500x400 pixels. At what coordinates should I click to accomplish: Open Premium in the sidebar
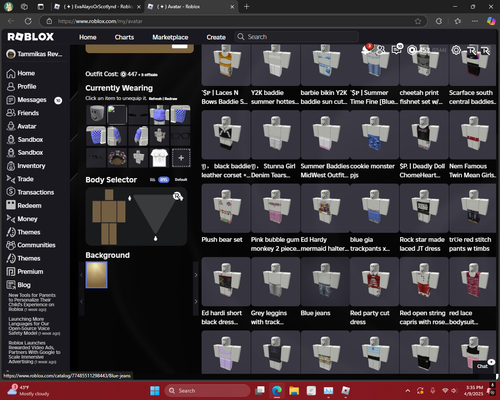click(25, 272)
